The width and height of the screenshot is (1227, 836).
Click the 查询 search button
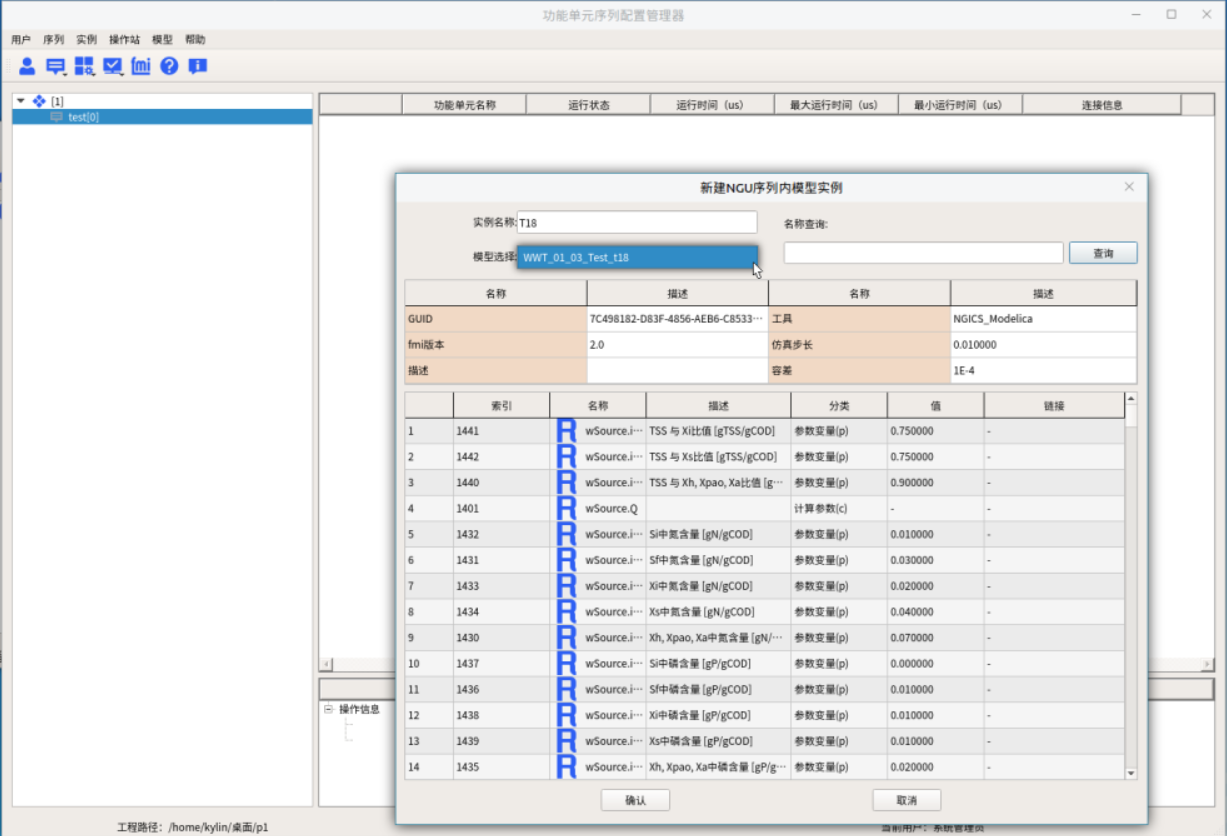(x=1103, y=253)
